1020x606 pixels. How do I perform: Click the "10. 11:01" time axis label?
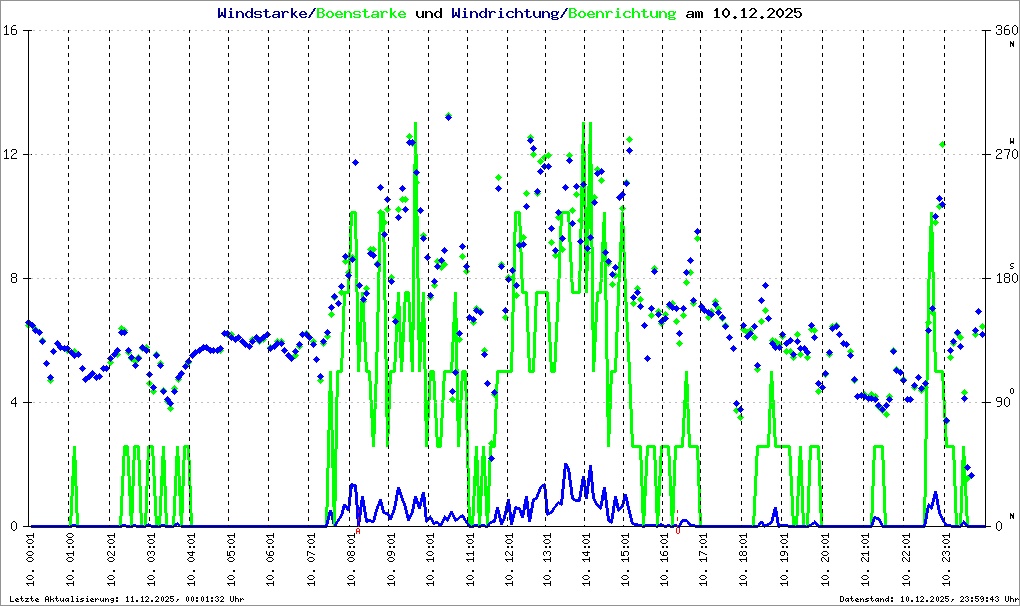[x=469, y=558]
